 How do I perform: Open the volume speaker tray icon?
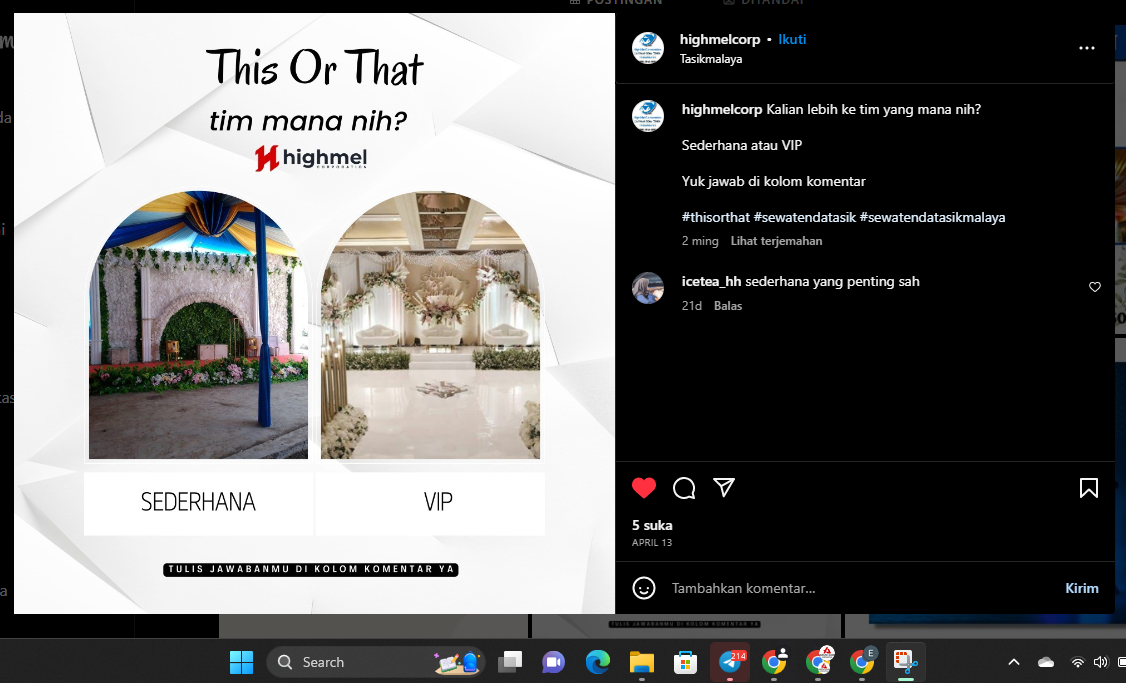click(1100, 662)
